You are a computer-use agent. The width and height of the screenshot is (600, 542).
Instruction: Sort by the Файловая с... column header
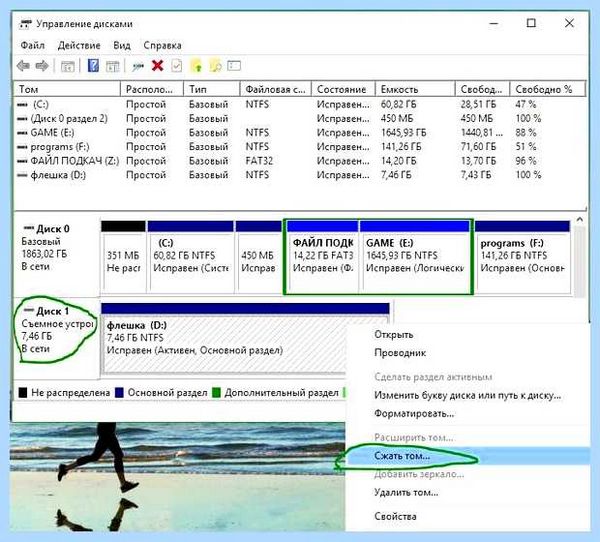coord(276,89)
